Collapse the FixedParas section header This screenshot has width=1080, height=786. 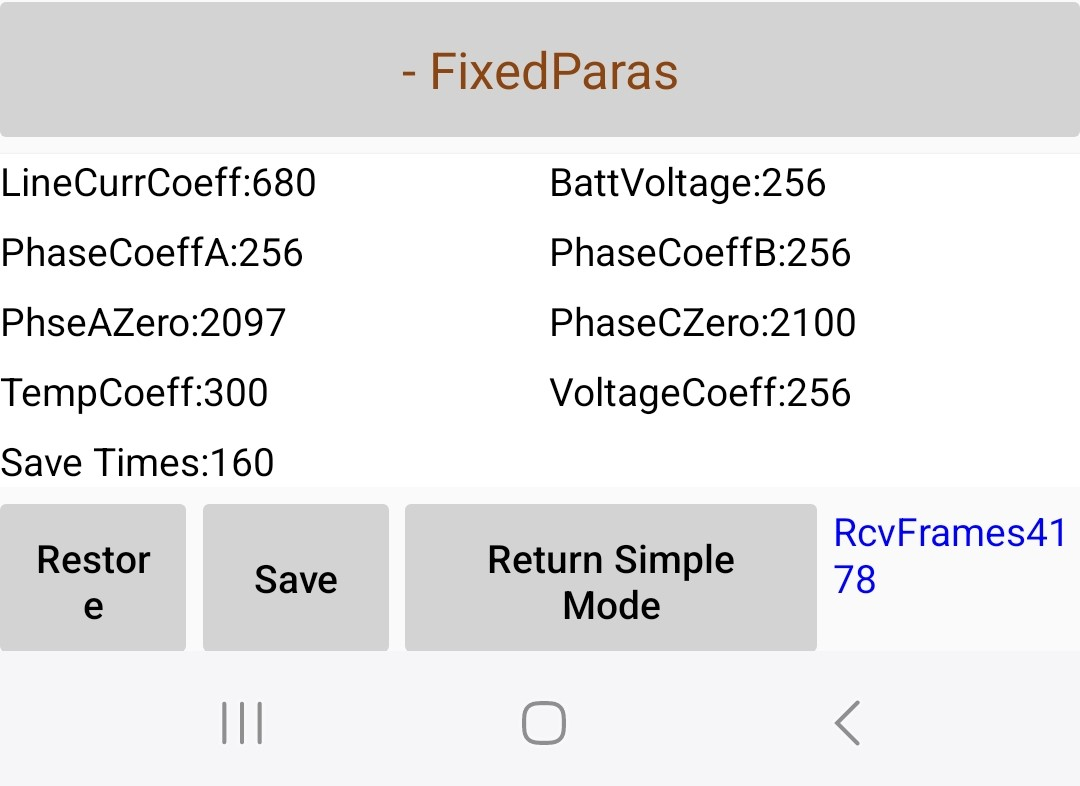(x=540, y=72)
